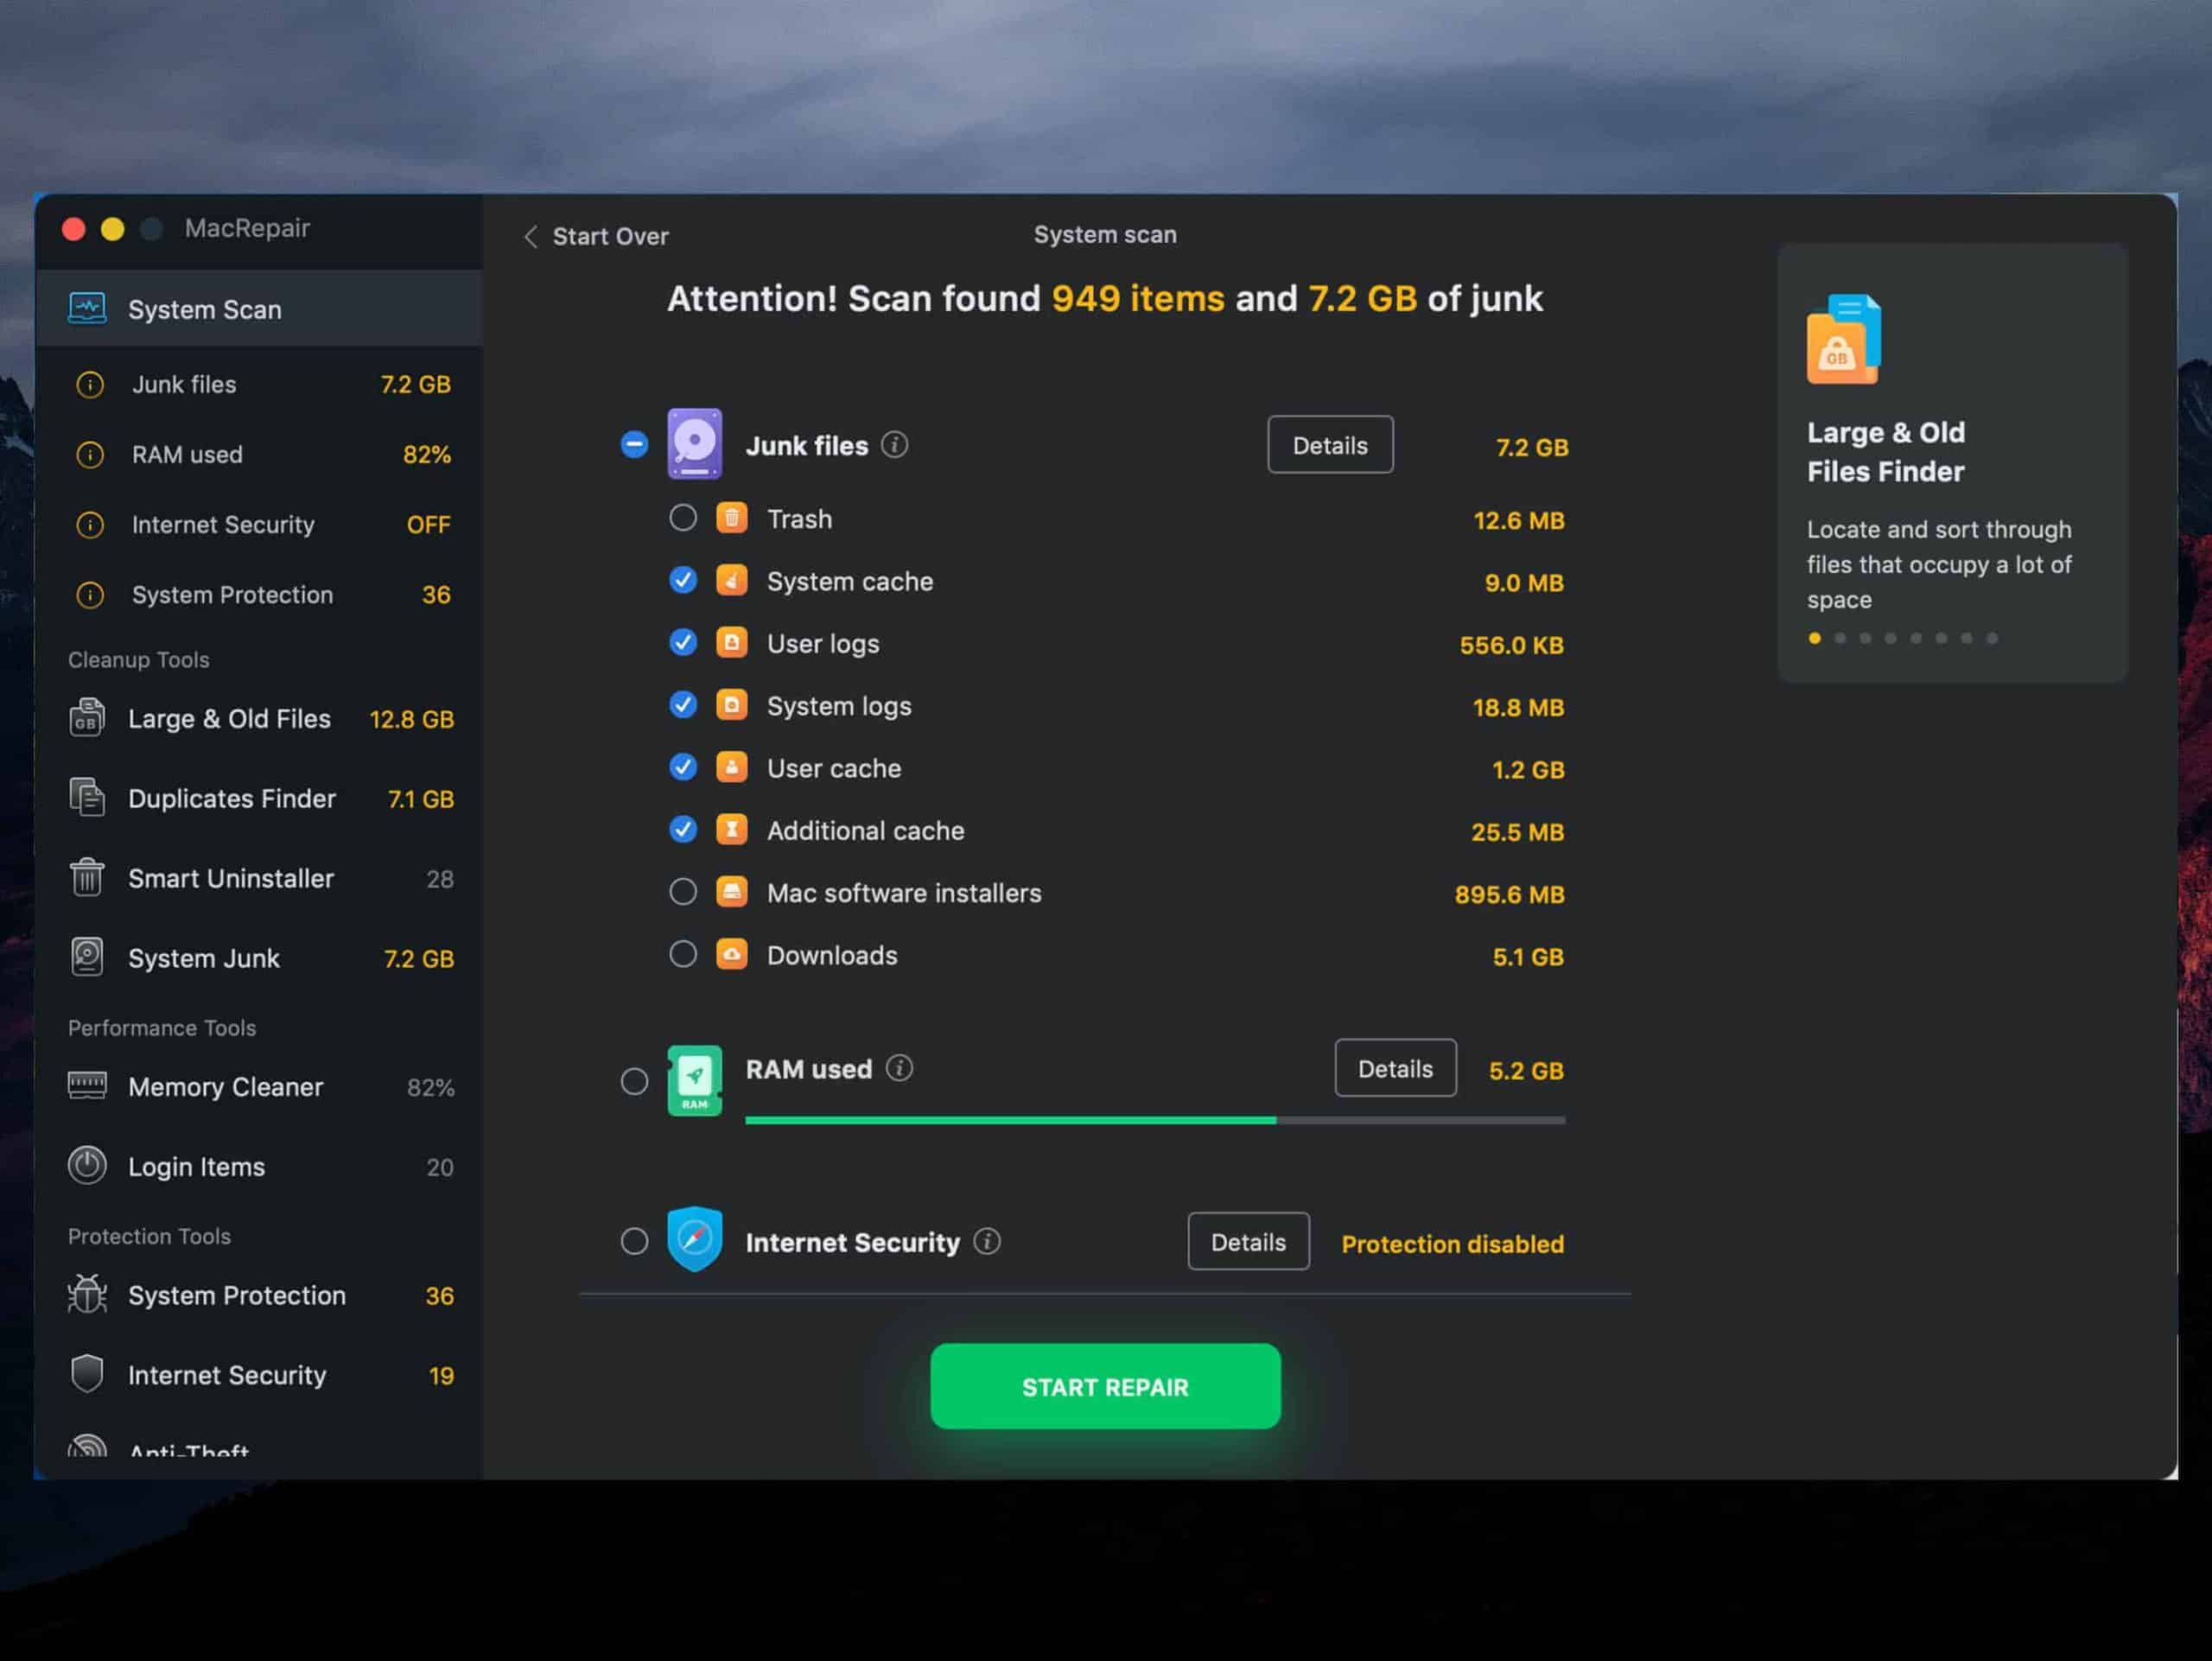The width and height of the screenshot is (2212, 1661).
Task: Select Internet Security OFF sidebar entry
Action: coord(259,525)
